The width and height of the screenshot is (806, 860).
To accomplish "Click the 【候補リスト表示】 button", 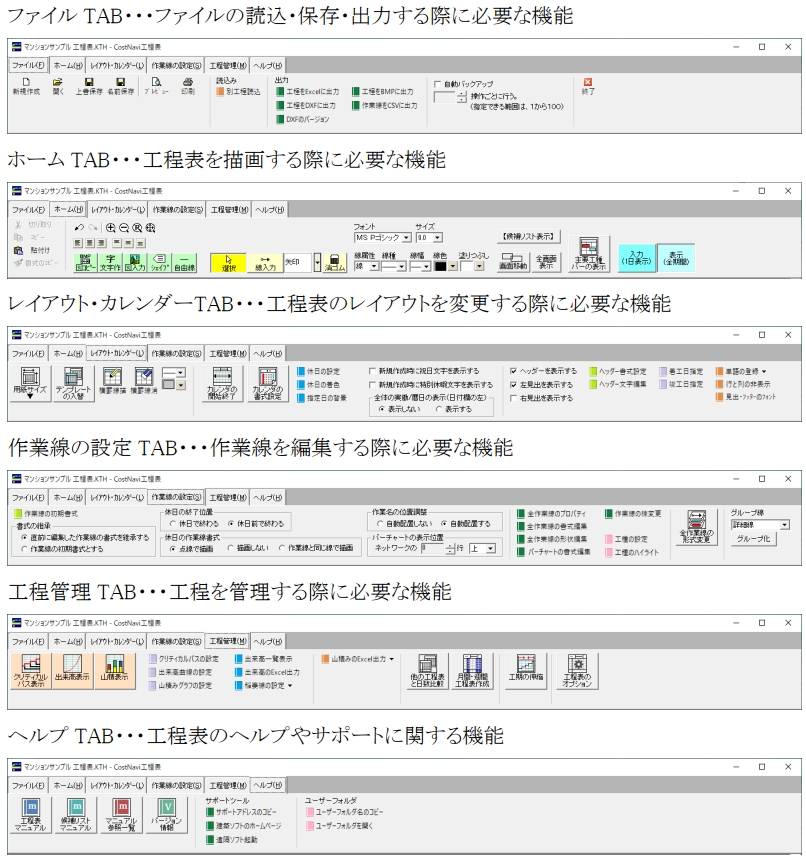I will (x=529, y=236).
